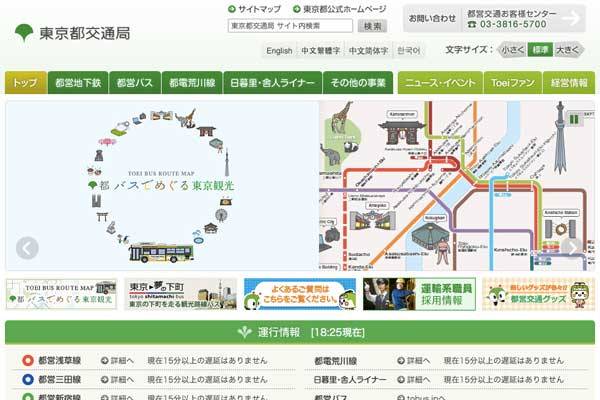Open the よくあるご質問 FAQ banner
Image resolution: width=600 pixels, height=400 pixels.
coord(300,294)
